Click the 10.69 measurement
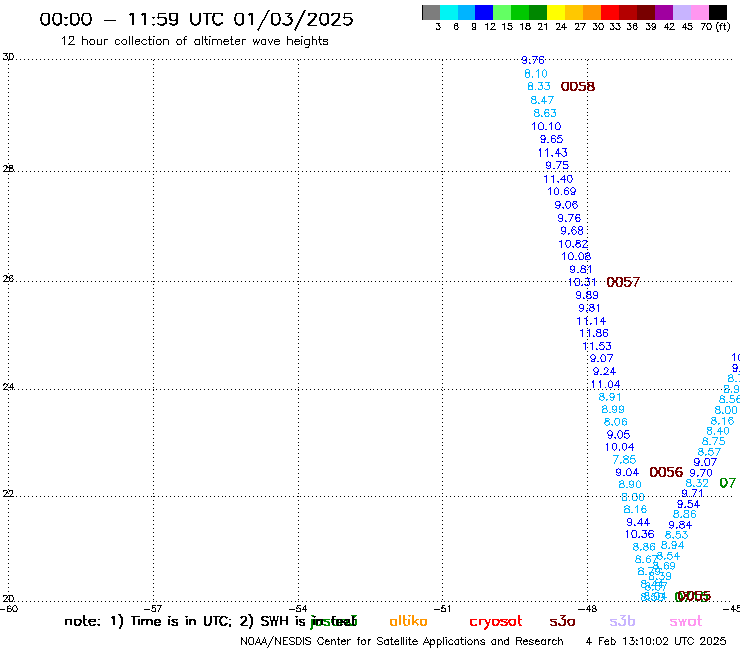 click(561, 192)
